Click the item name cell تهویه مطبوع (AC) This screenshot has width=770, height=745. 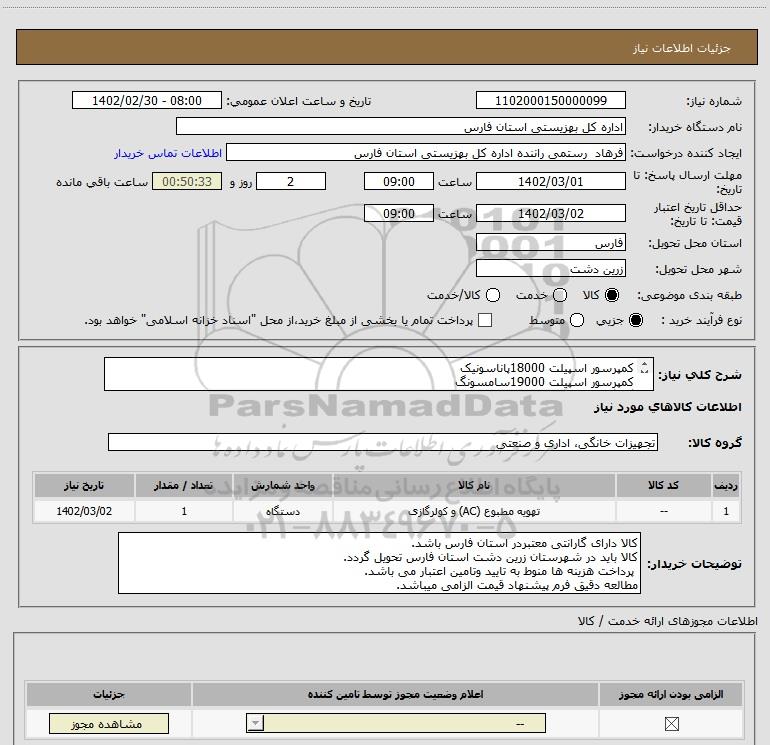pos(474,511)
